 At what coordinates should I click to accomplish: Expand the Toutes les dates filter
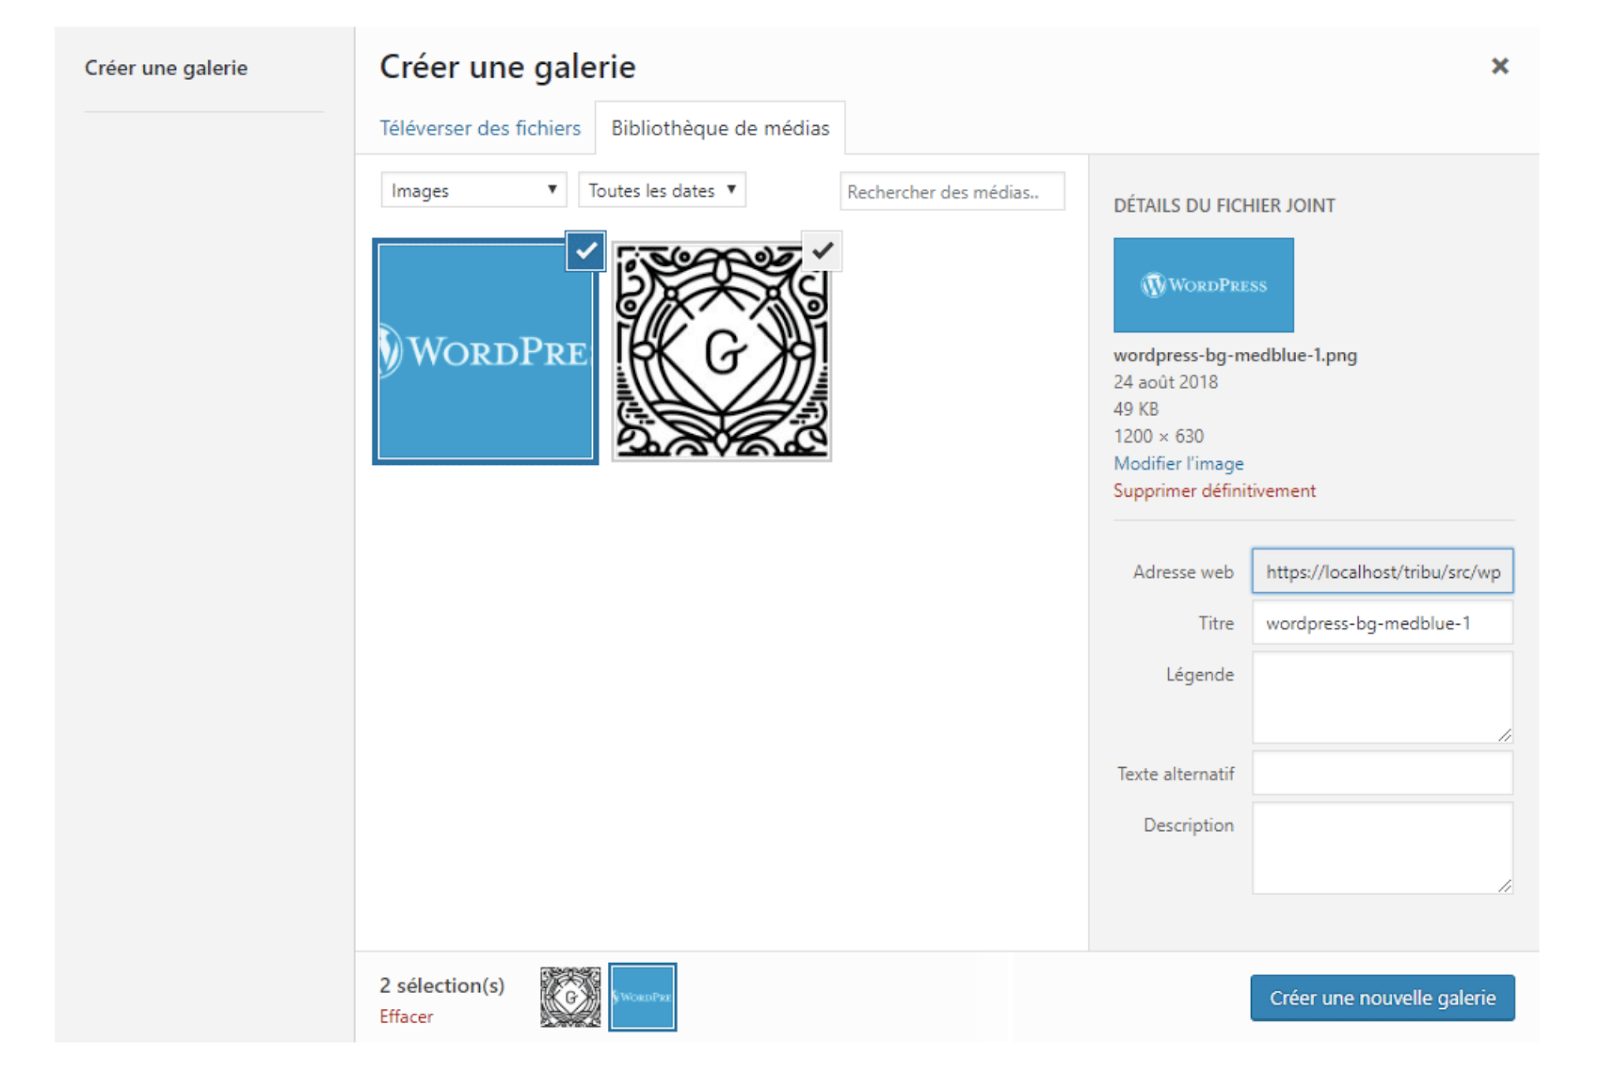pos(661,190)
